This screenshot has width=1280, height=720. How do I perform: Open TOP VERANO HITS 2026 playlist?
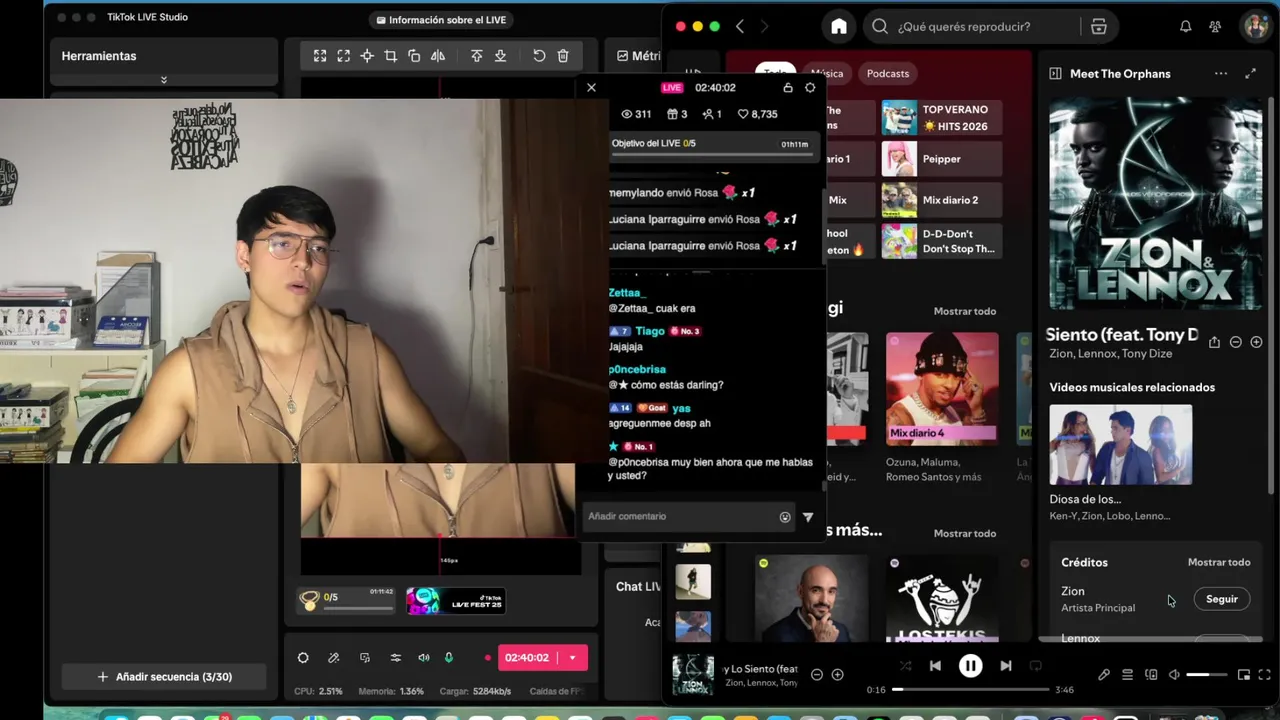(x=941, y=118)
